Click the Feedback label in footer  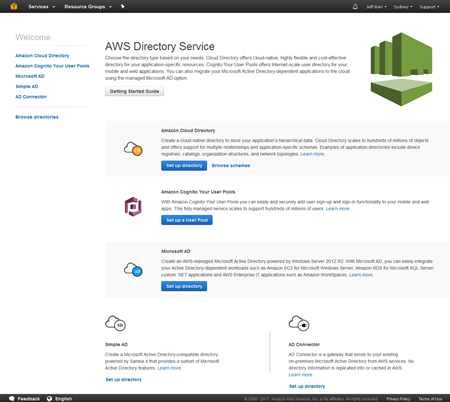29,399
